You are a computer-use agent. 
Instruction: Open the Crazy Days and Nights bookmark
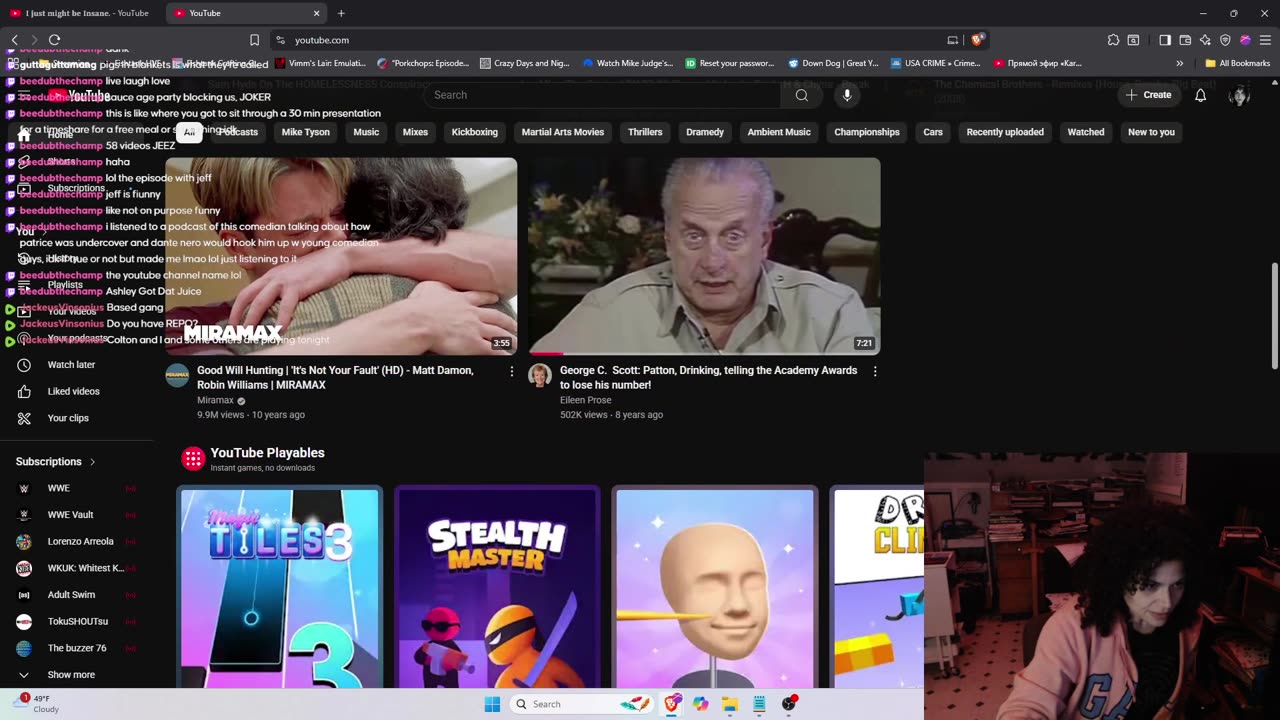click(x=525, y=63)
